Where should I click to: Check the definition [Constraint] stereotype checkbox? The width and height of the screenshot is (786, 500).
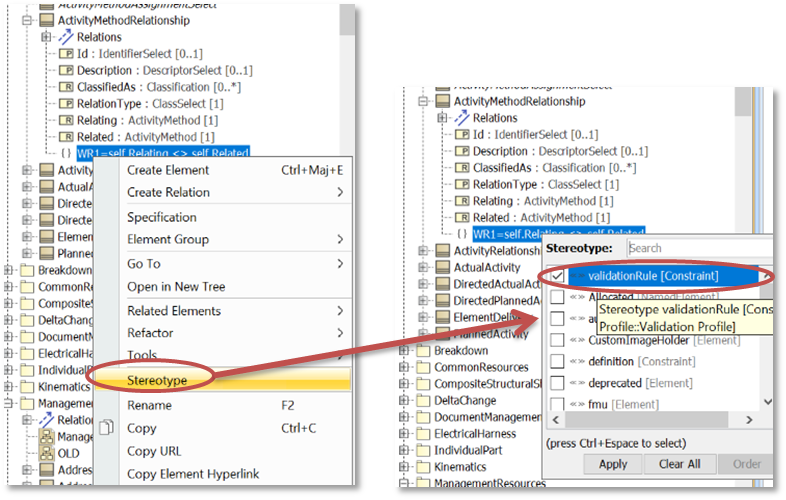coord(557,360)
